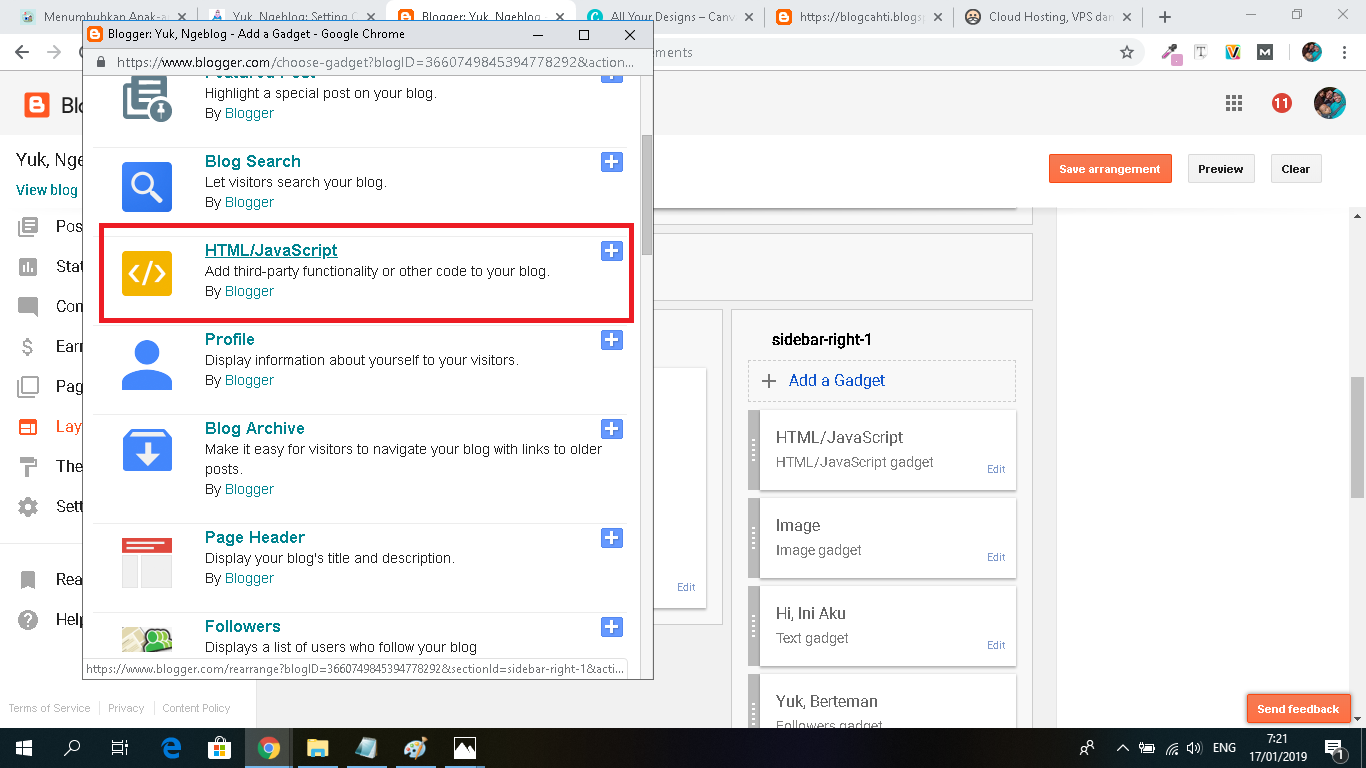Click the Help question-mark sidebar icon
The image size is (1366, 768).
(28, 620)
